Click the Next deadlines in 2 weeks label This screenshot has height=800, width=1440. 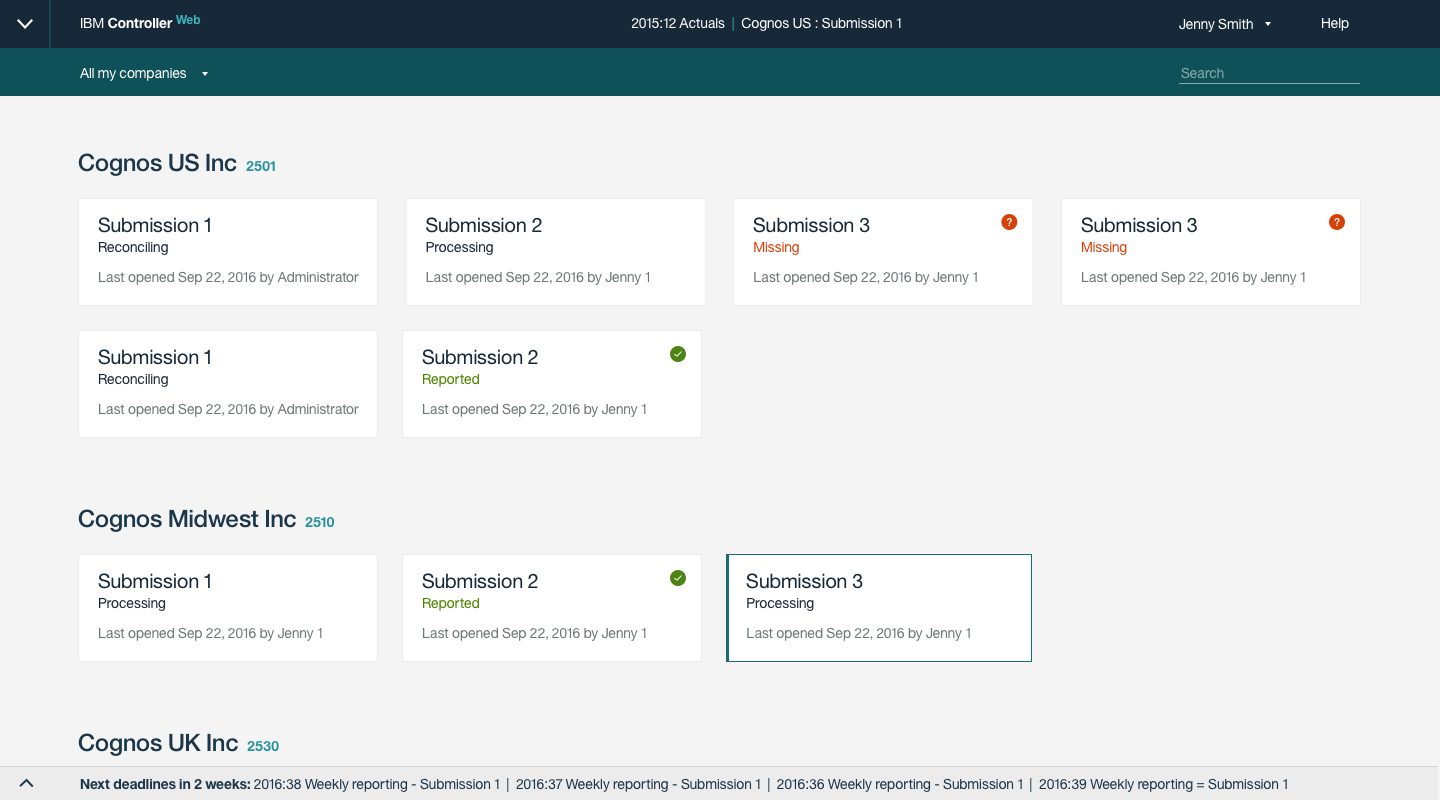coord(165,784)
